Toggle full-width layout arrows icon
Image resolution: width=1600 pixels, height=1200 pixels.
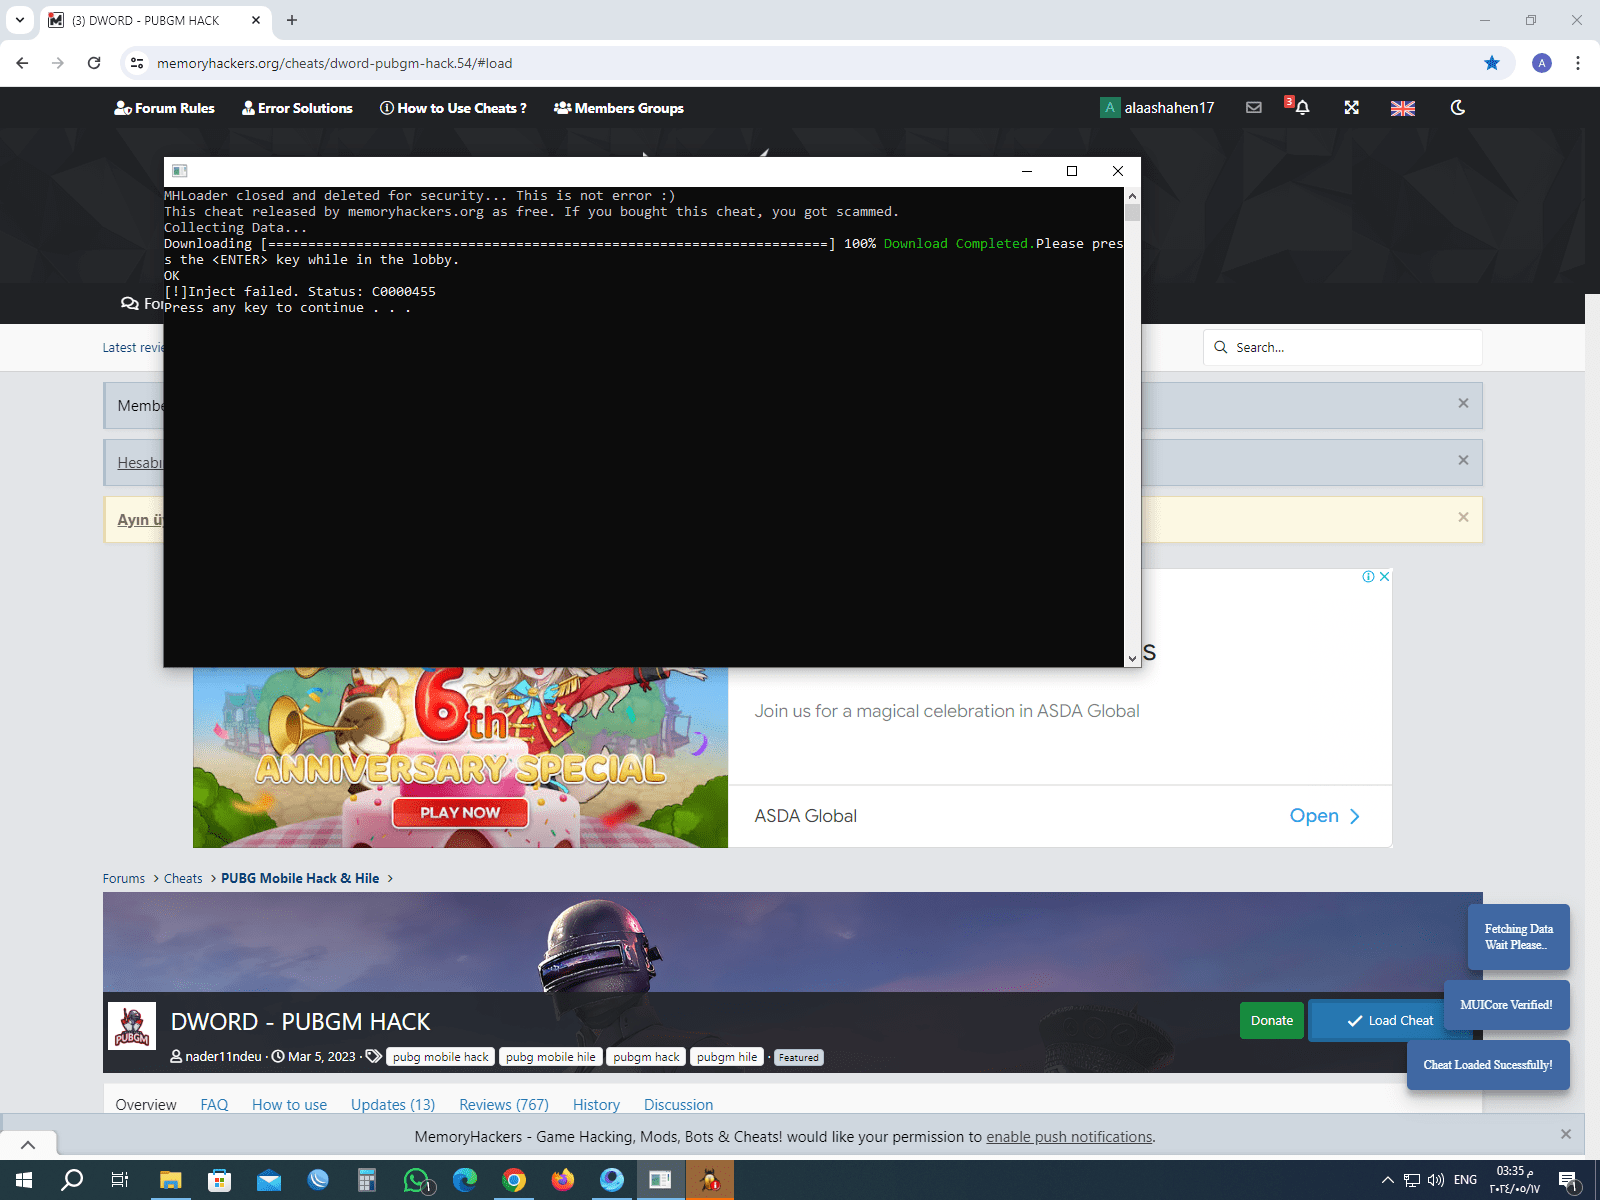pyautogui.click(x=1351, y=107)
